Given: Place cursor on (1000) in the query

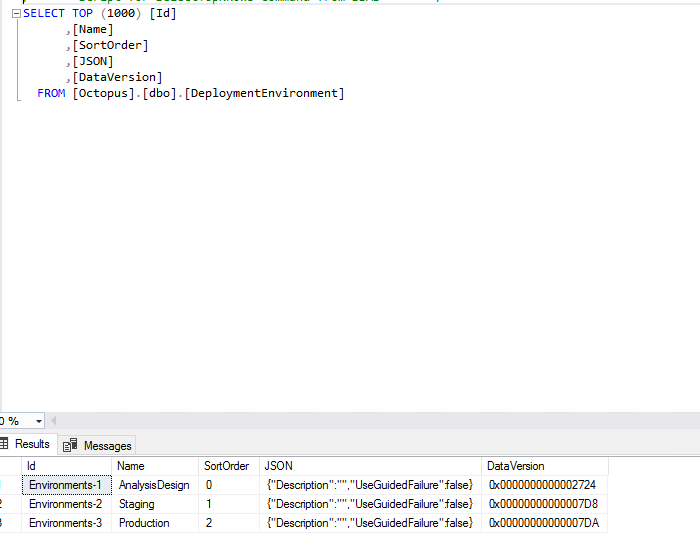Looking at the screenshot, I should coord(121,13).
